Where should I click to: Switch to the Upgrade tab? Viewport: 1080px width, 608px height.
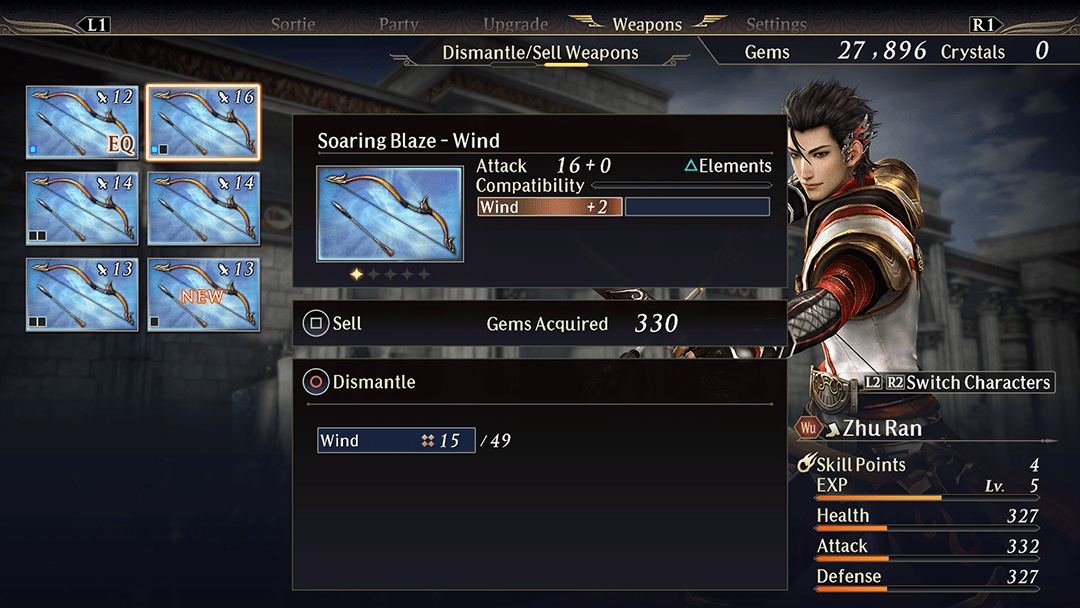(515, 25)
